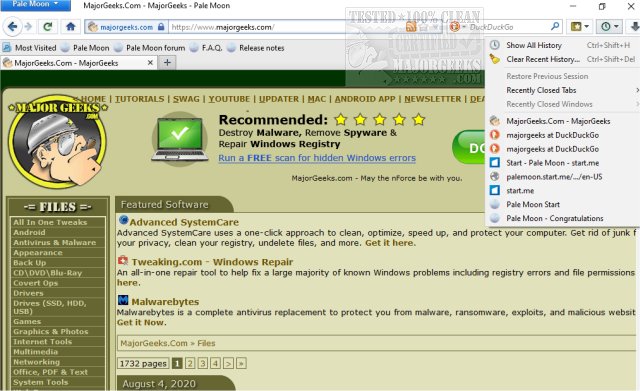Image resolution: width=640 pixels, height=391 pixels.
Task: Go to page 2 in pagination
Action: pos(190,363)
